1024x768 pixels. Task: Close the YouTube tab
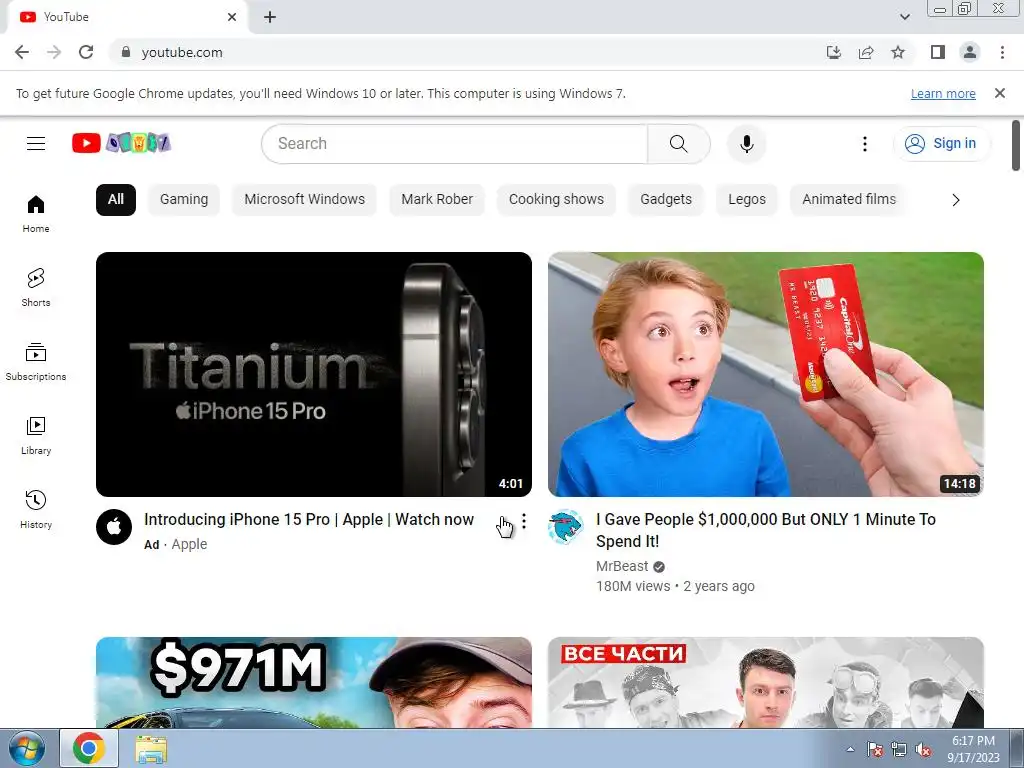[x=232, y=17]
